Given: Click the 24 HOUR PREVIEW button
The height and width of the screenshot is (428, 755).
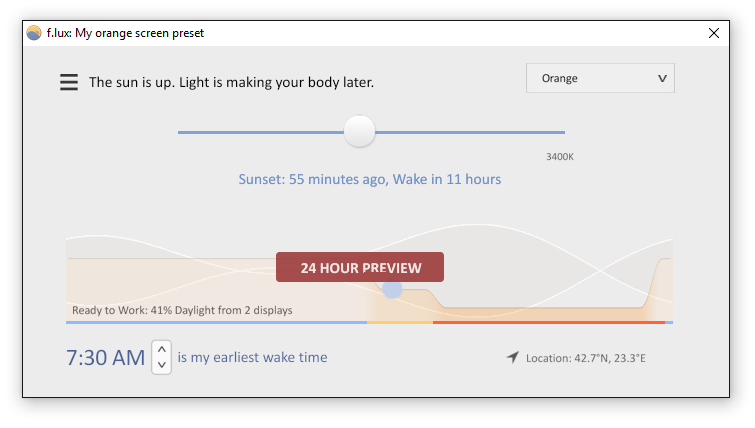Looking at the screenshot, I should pyautogui.click(x=360, y=267).
